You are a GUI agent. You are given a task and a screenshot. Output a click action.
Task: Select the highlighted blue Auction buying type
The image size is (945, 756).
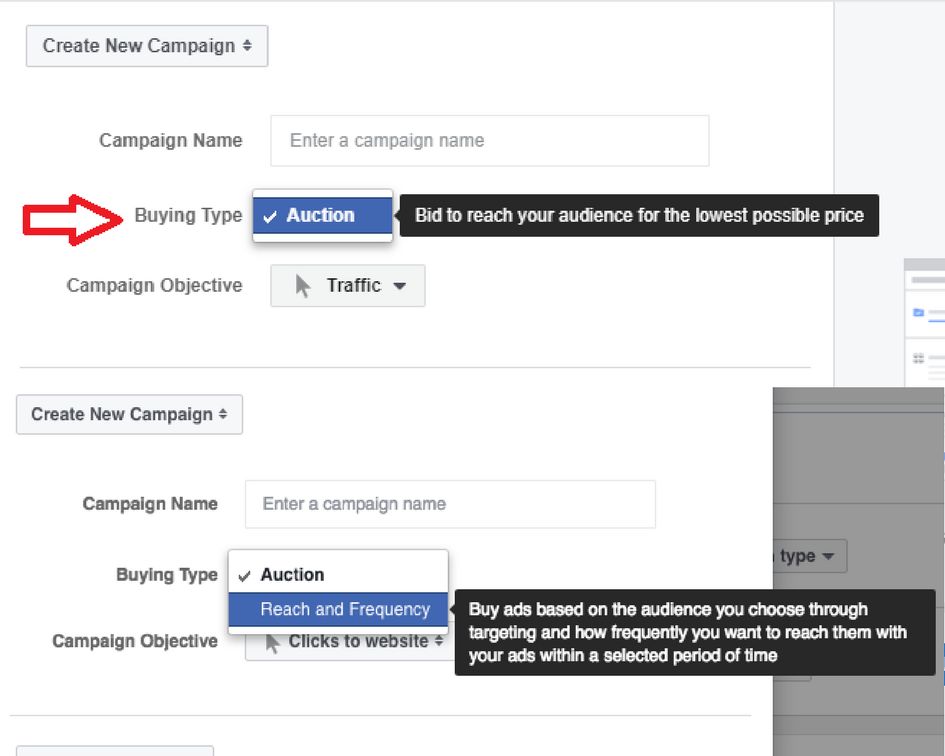tap(322, 216)
